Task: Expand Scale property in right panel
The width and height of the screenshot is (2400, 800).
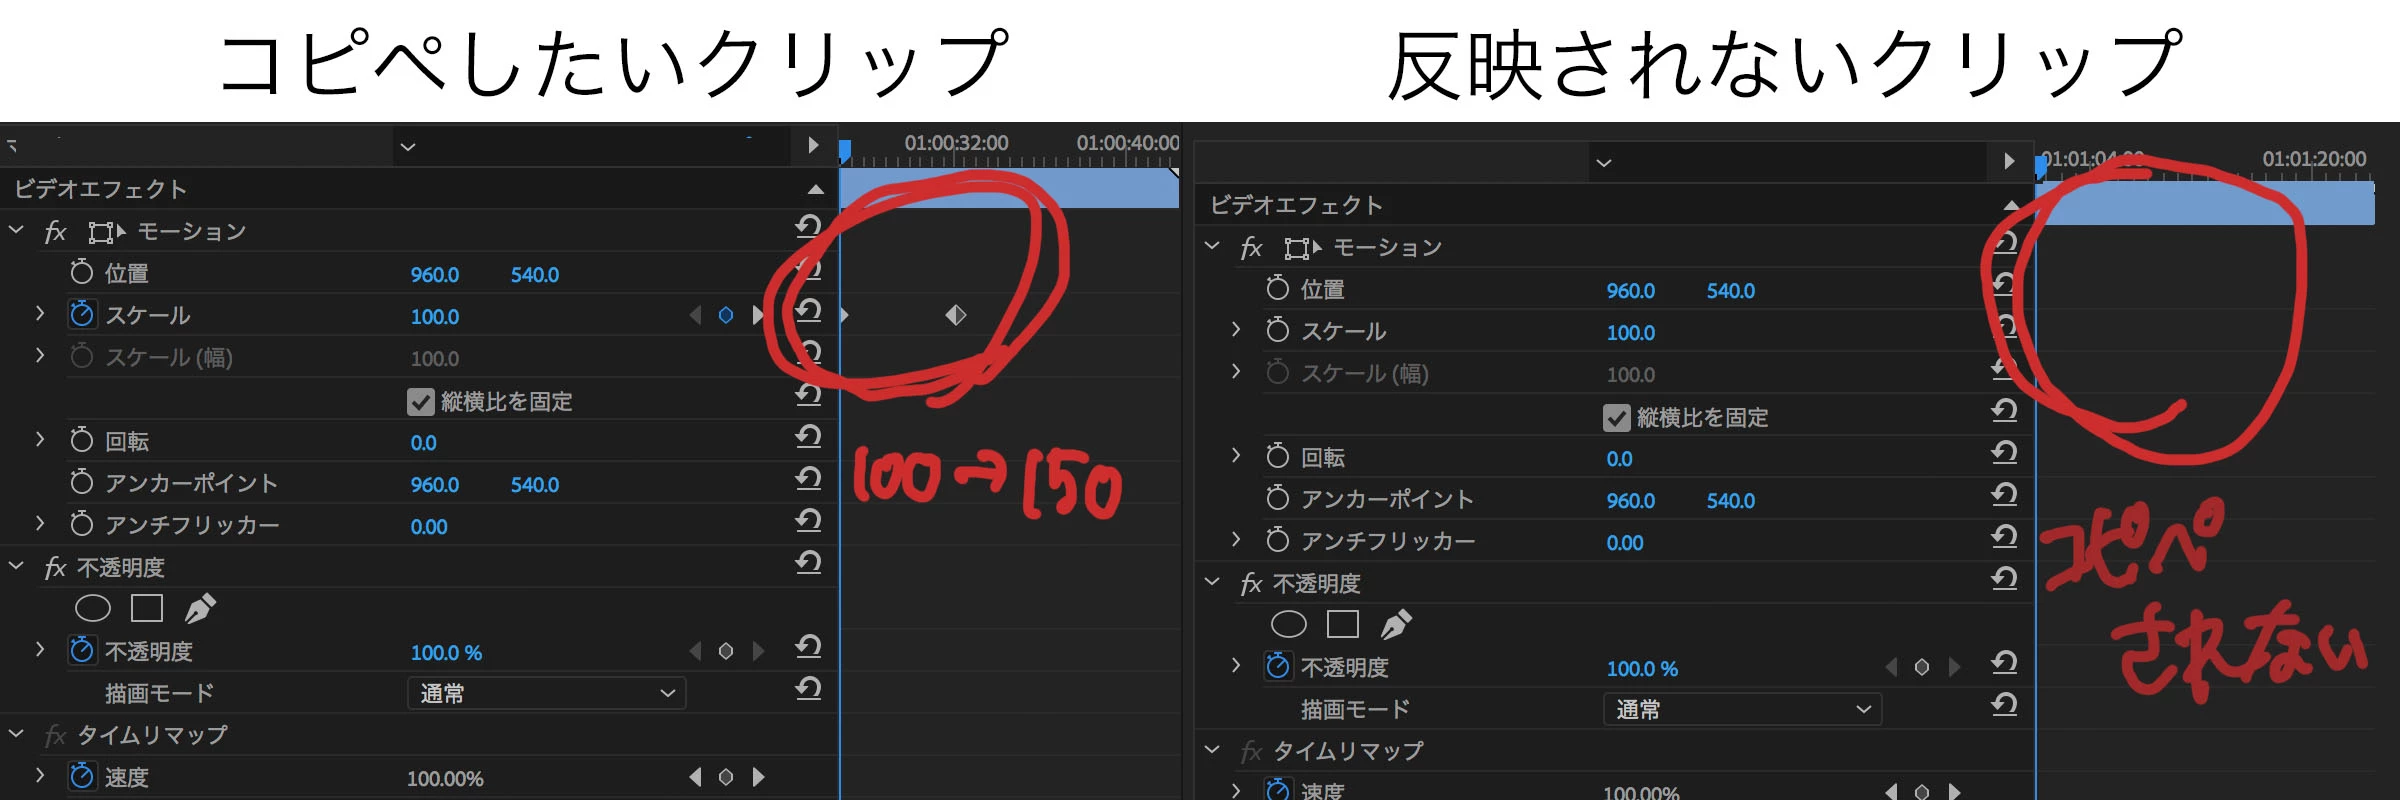Action: tap(1236, 330)
